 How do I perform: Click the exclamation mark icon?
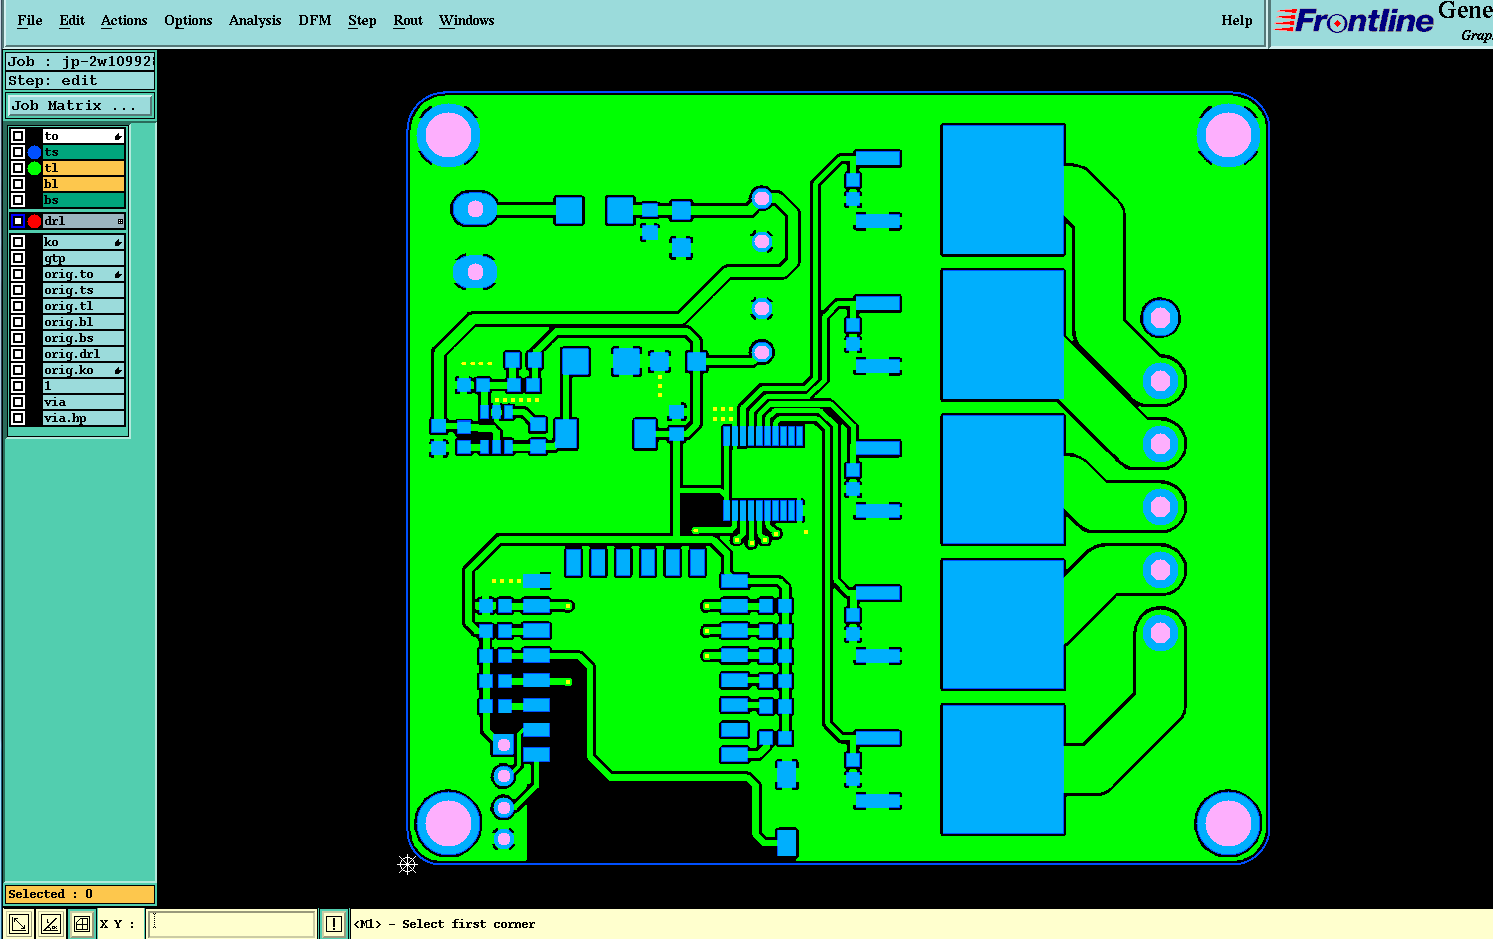[334, 924]
